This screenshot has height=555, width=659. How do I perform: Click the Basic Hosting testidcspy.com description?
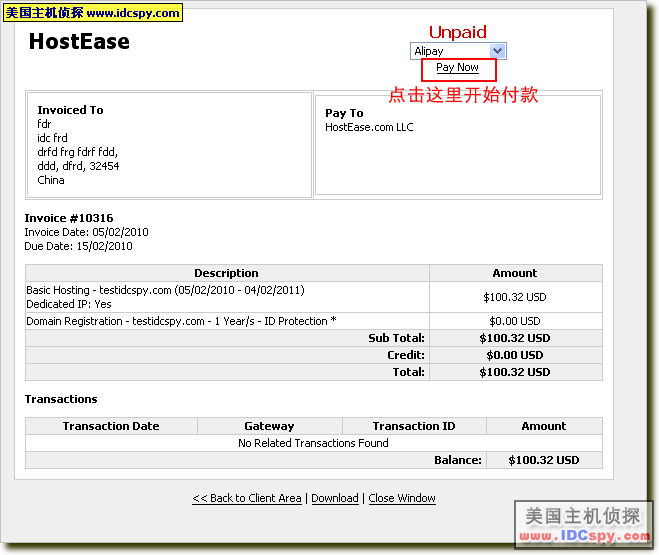(165, 290)
